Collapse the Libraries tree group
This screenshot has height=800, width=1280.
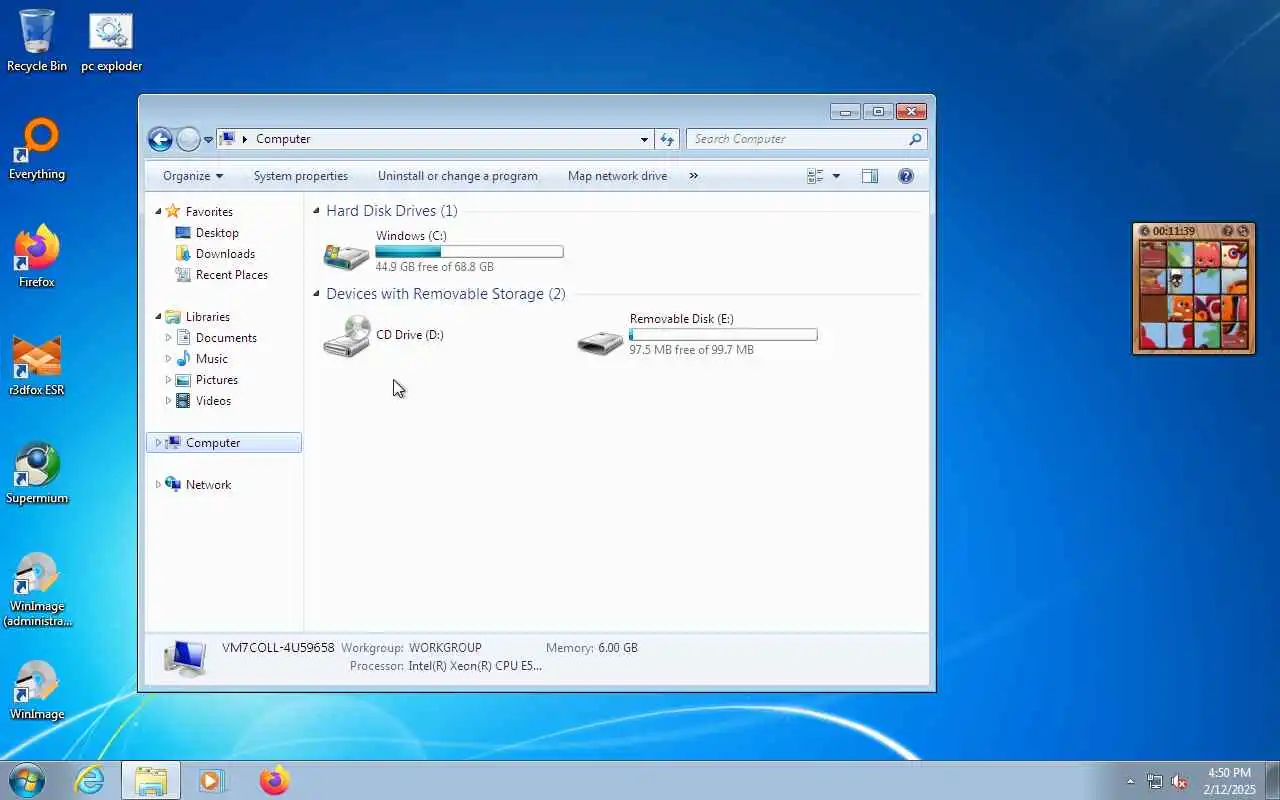[x=157, y=317]
